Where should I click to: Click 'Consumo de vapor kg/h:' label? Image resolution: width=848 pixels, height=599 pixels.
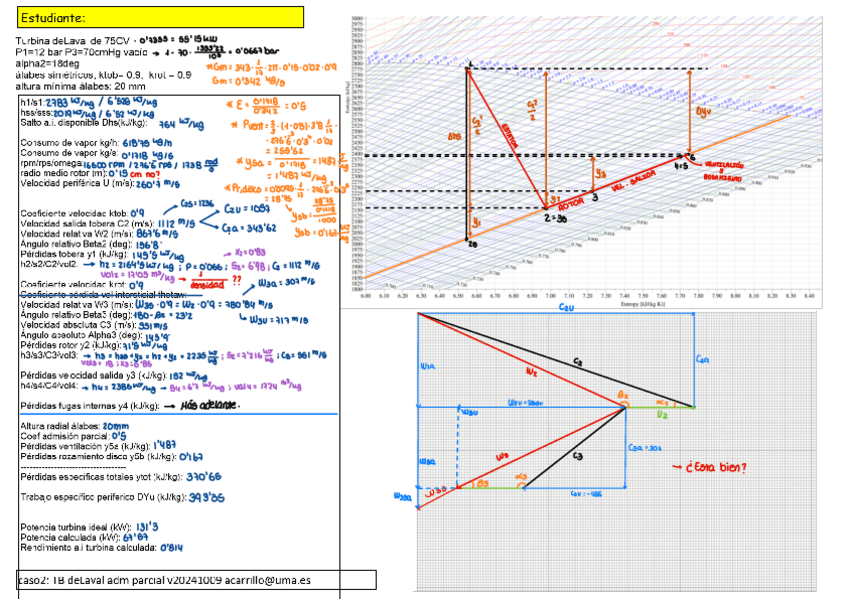coord(70,143)
